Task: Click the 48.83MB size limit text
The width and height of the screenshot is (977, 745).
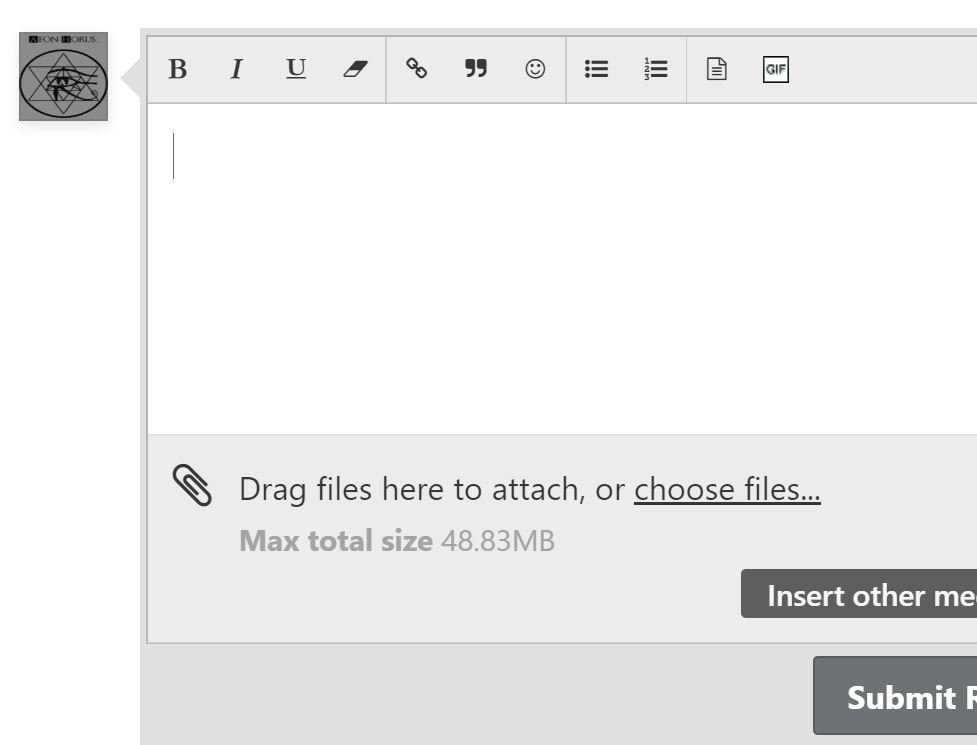Action: pos(497,541)
